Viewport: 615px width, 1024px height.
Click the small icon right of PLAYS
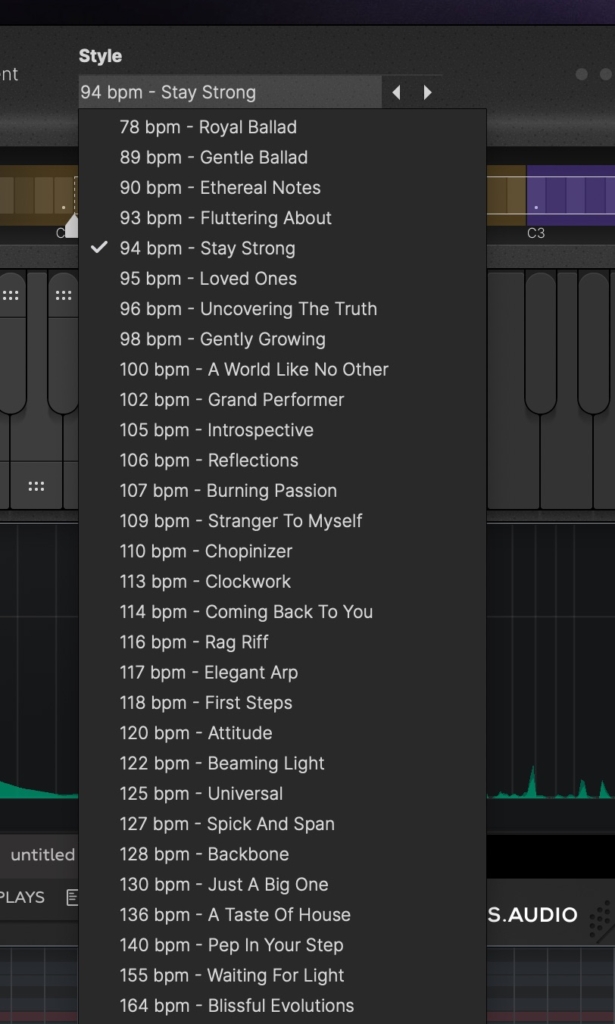[x=72, y=898]
